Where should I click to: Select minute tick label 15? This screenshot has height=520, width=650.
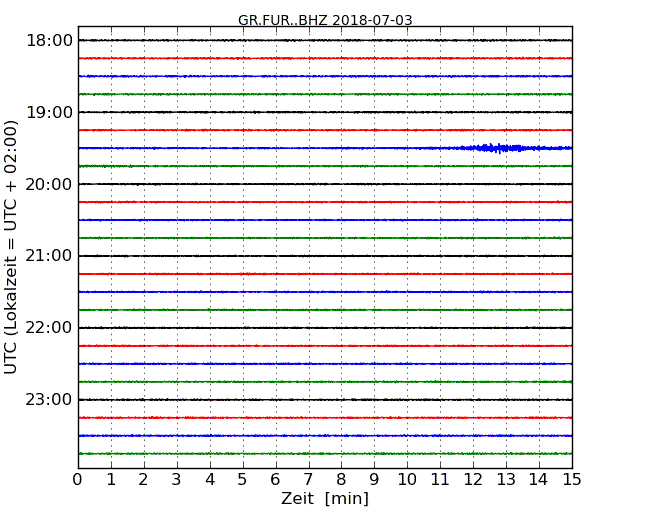pos(572,479)
